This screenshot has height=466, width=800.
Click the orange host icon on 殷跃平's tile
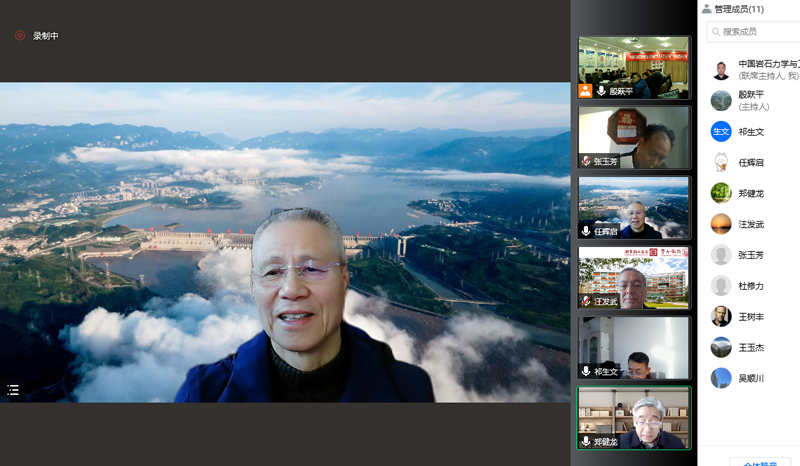[585, 90]
